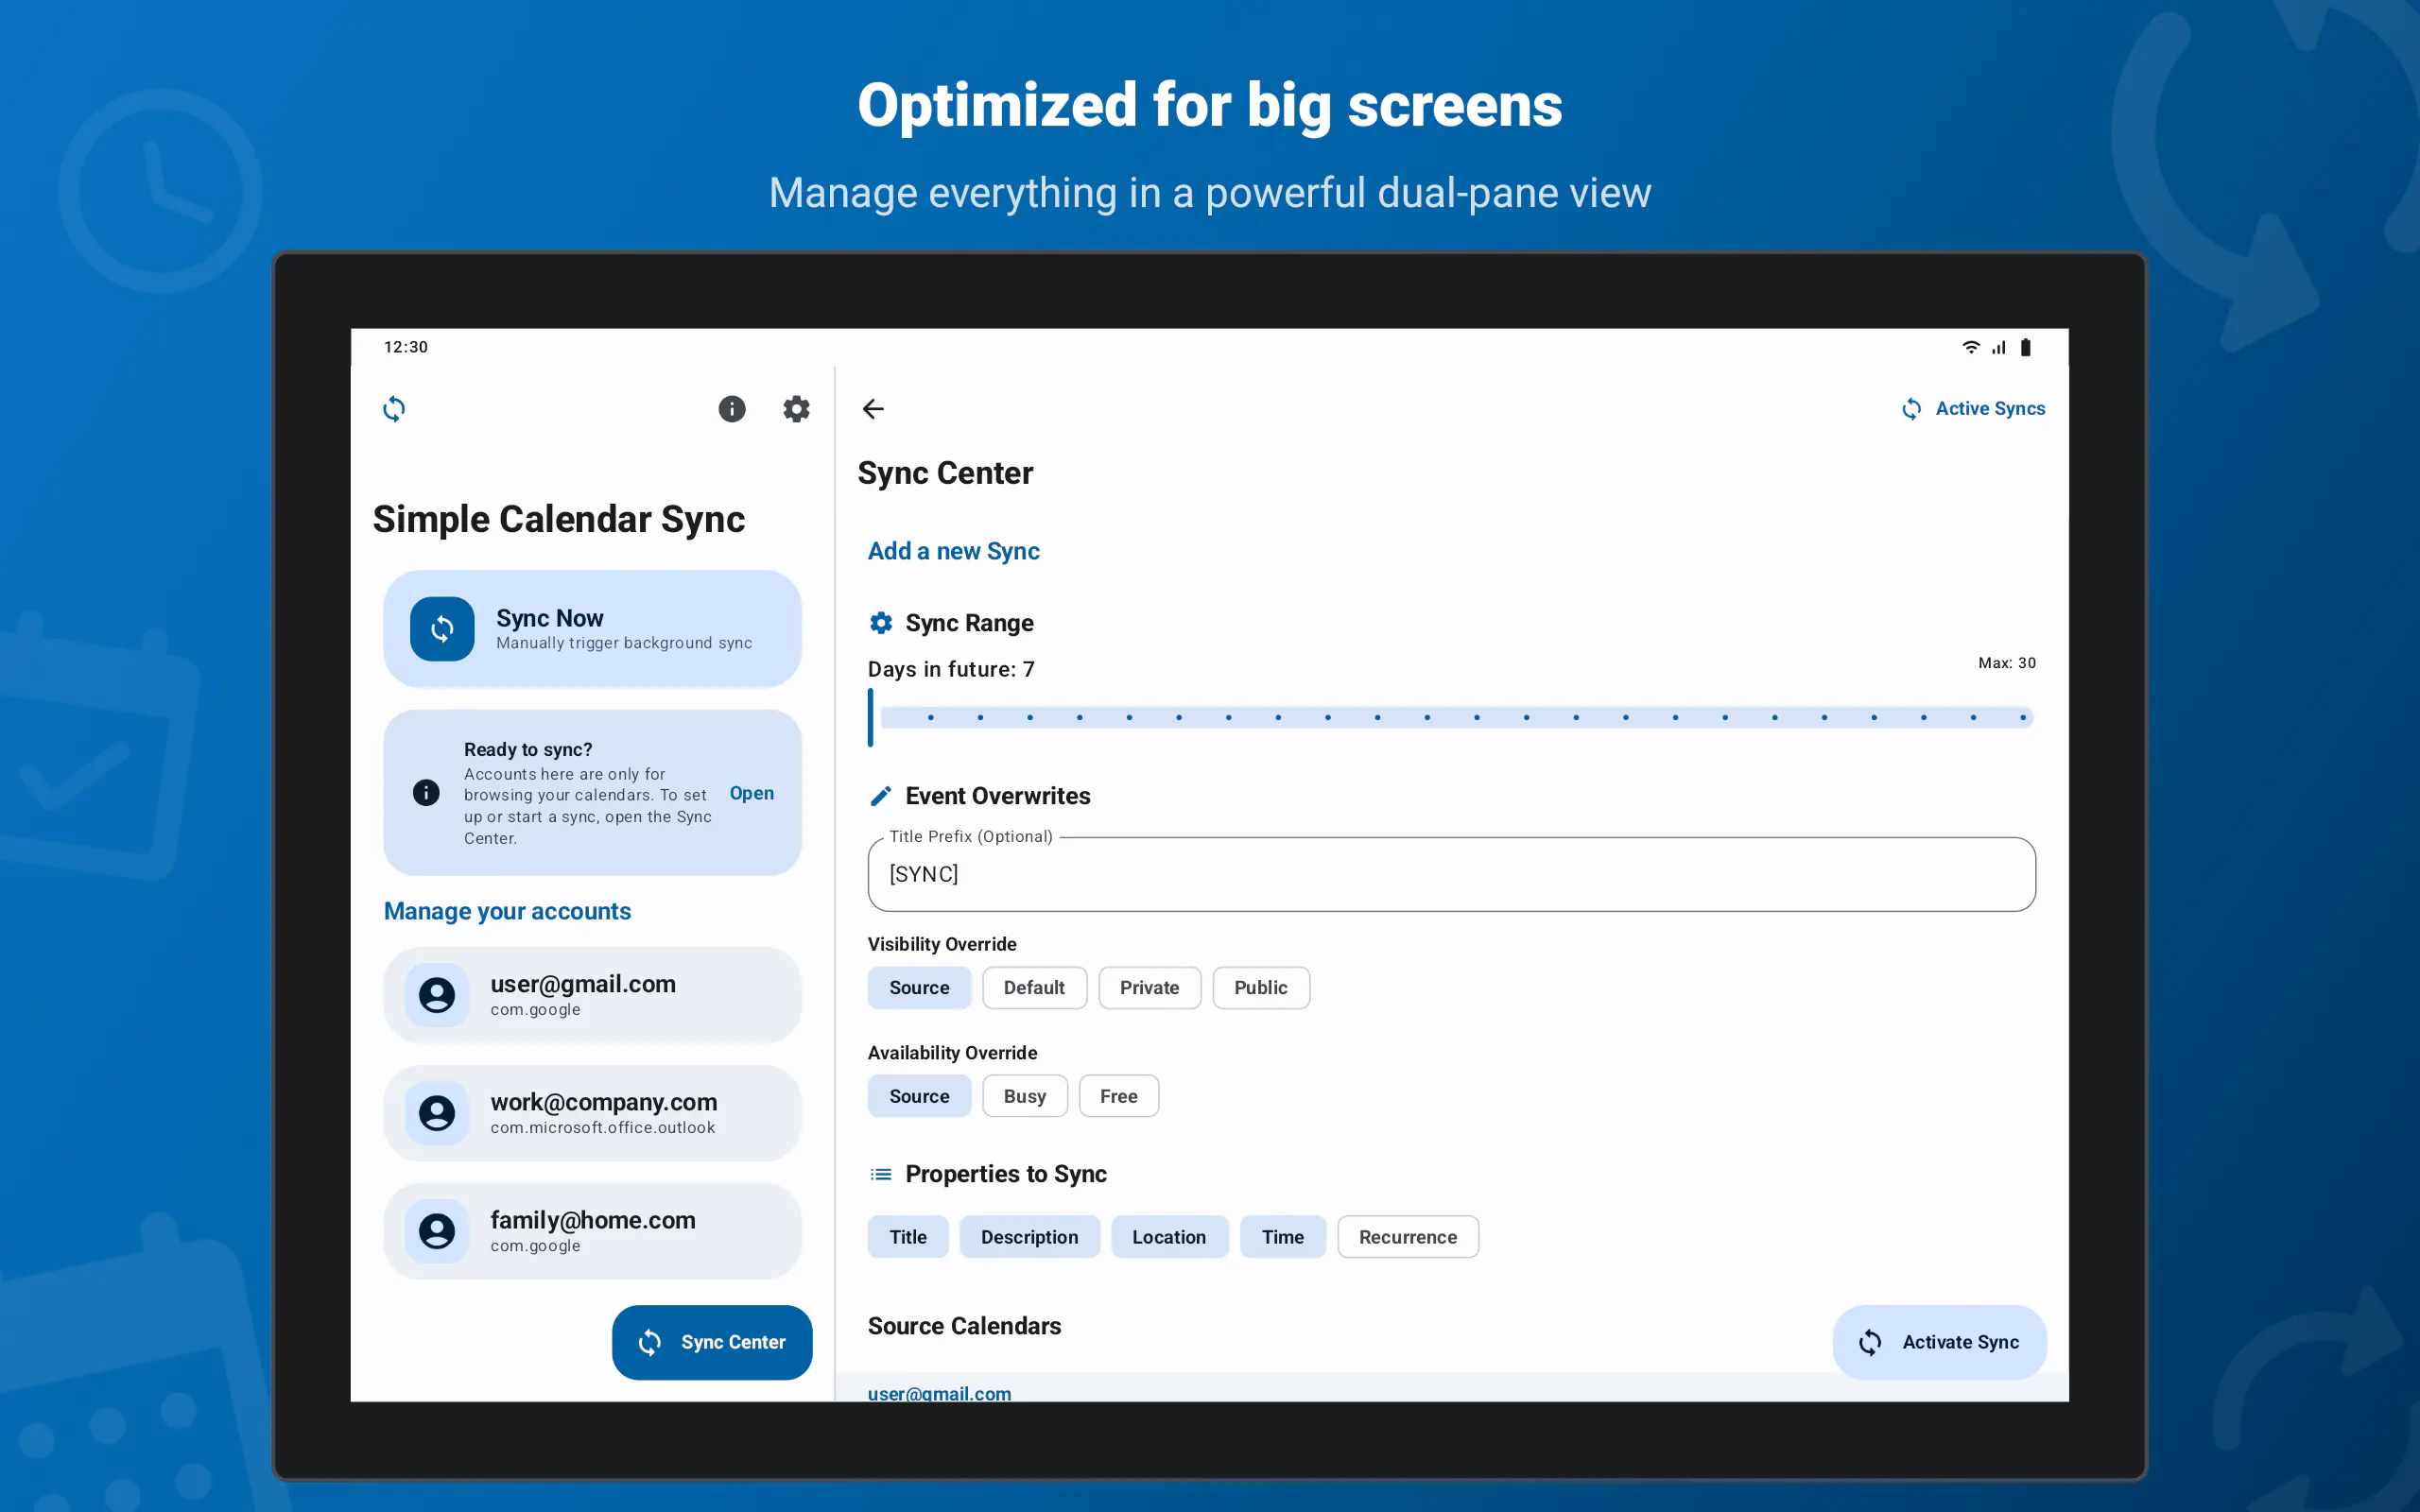Click the user@gmail.com source calendar link
The image size is (2420, 1512).
[x=939, y=1392]
